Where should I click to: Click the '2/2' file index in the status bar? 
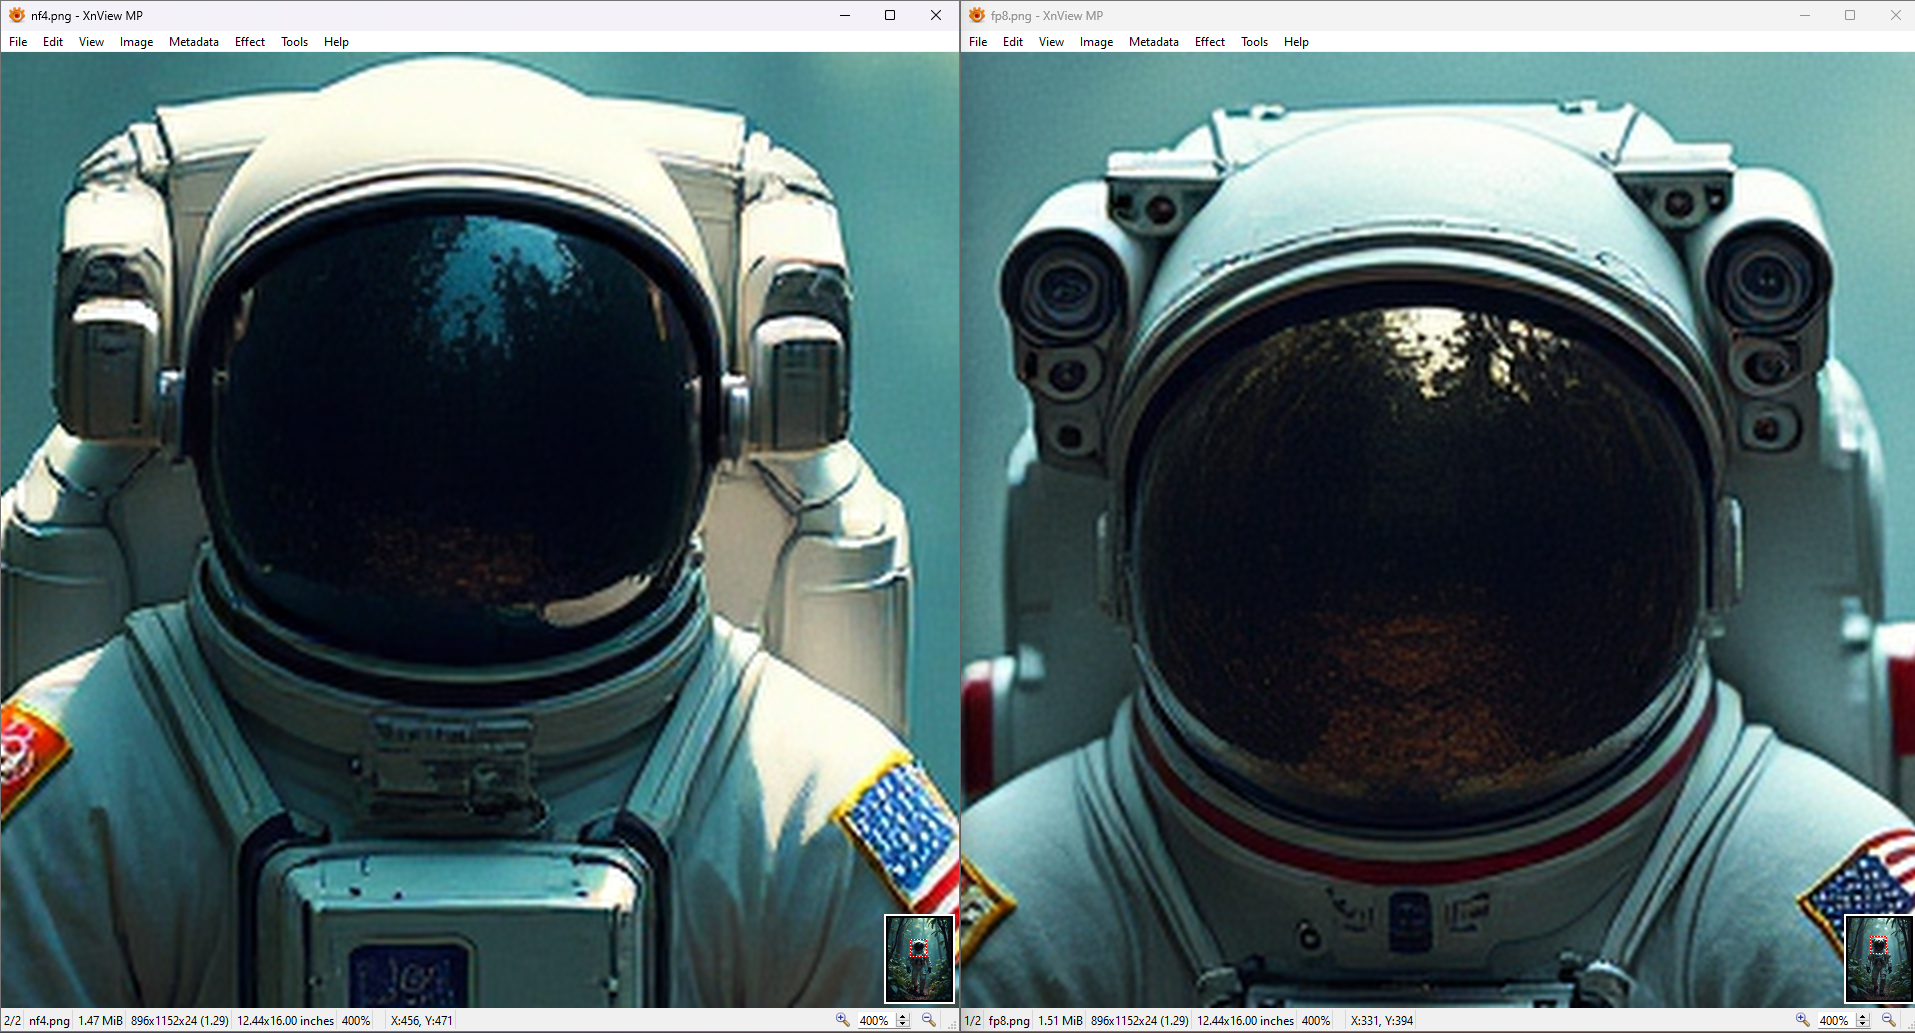point(12,1021)
